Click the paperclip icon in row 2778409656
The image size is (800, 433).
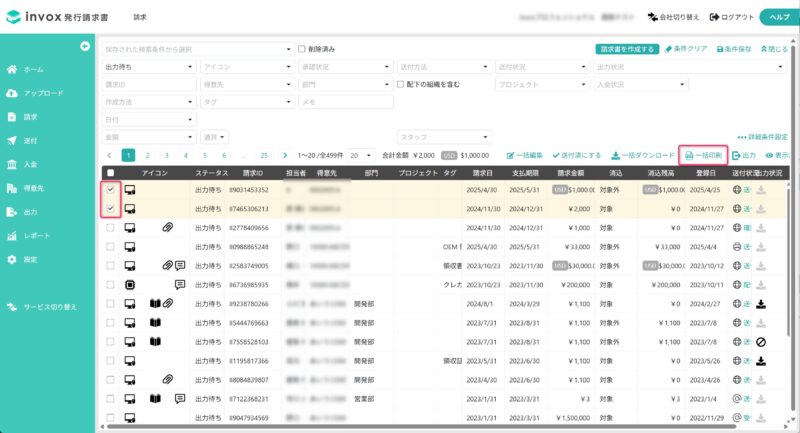coord(167,227)
